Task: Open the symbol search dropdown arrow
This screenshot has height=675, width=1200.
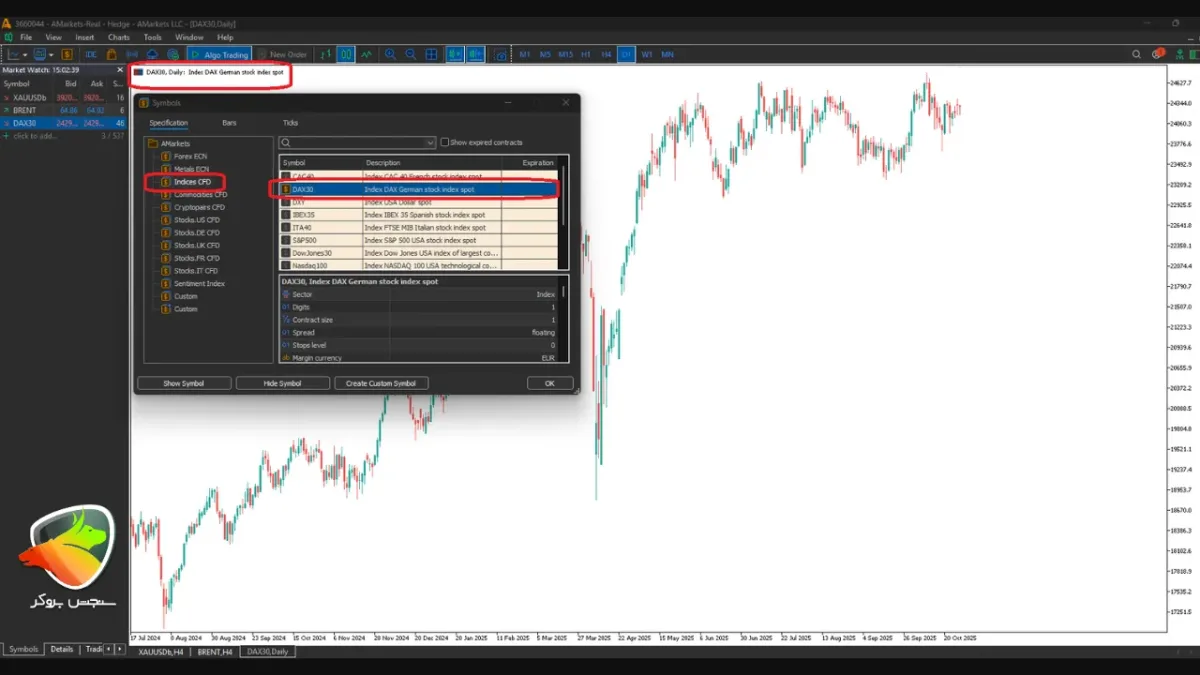Action: tap(431, 143)
